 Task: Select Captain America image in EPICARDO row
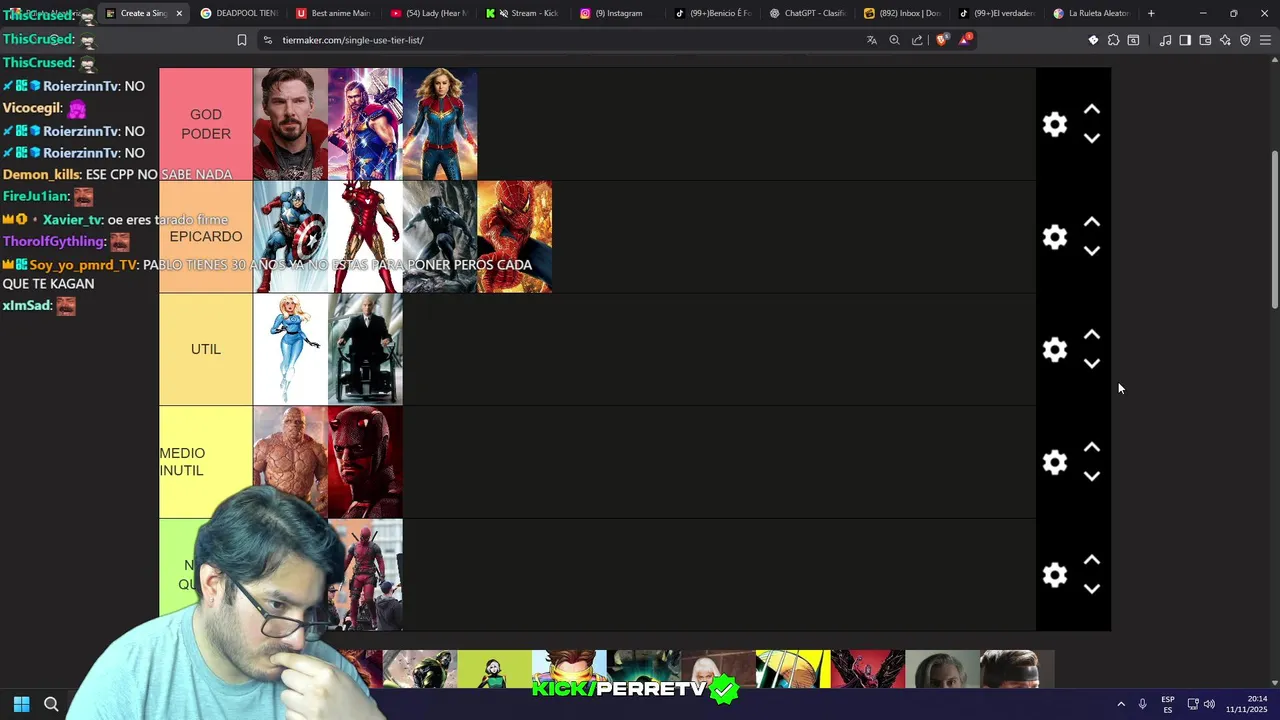click(290, 237)
